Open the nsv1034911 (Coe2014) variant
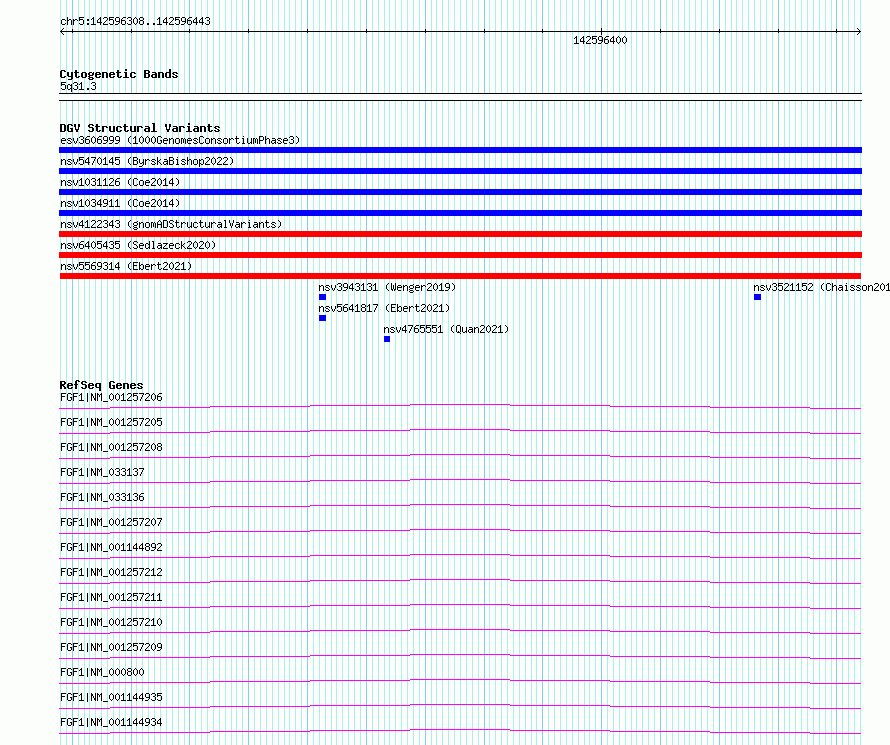The height and width of the screenshot is (745, 890). 120,203
